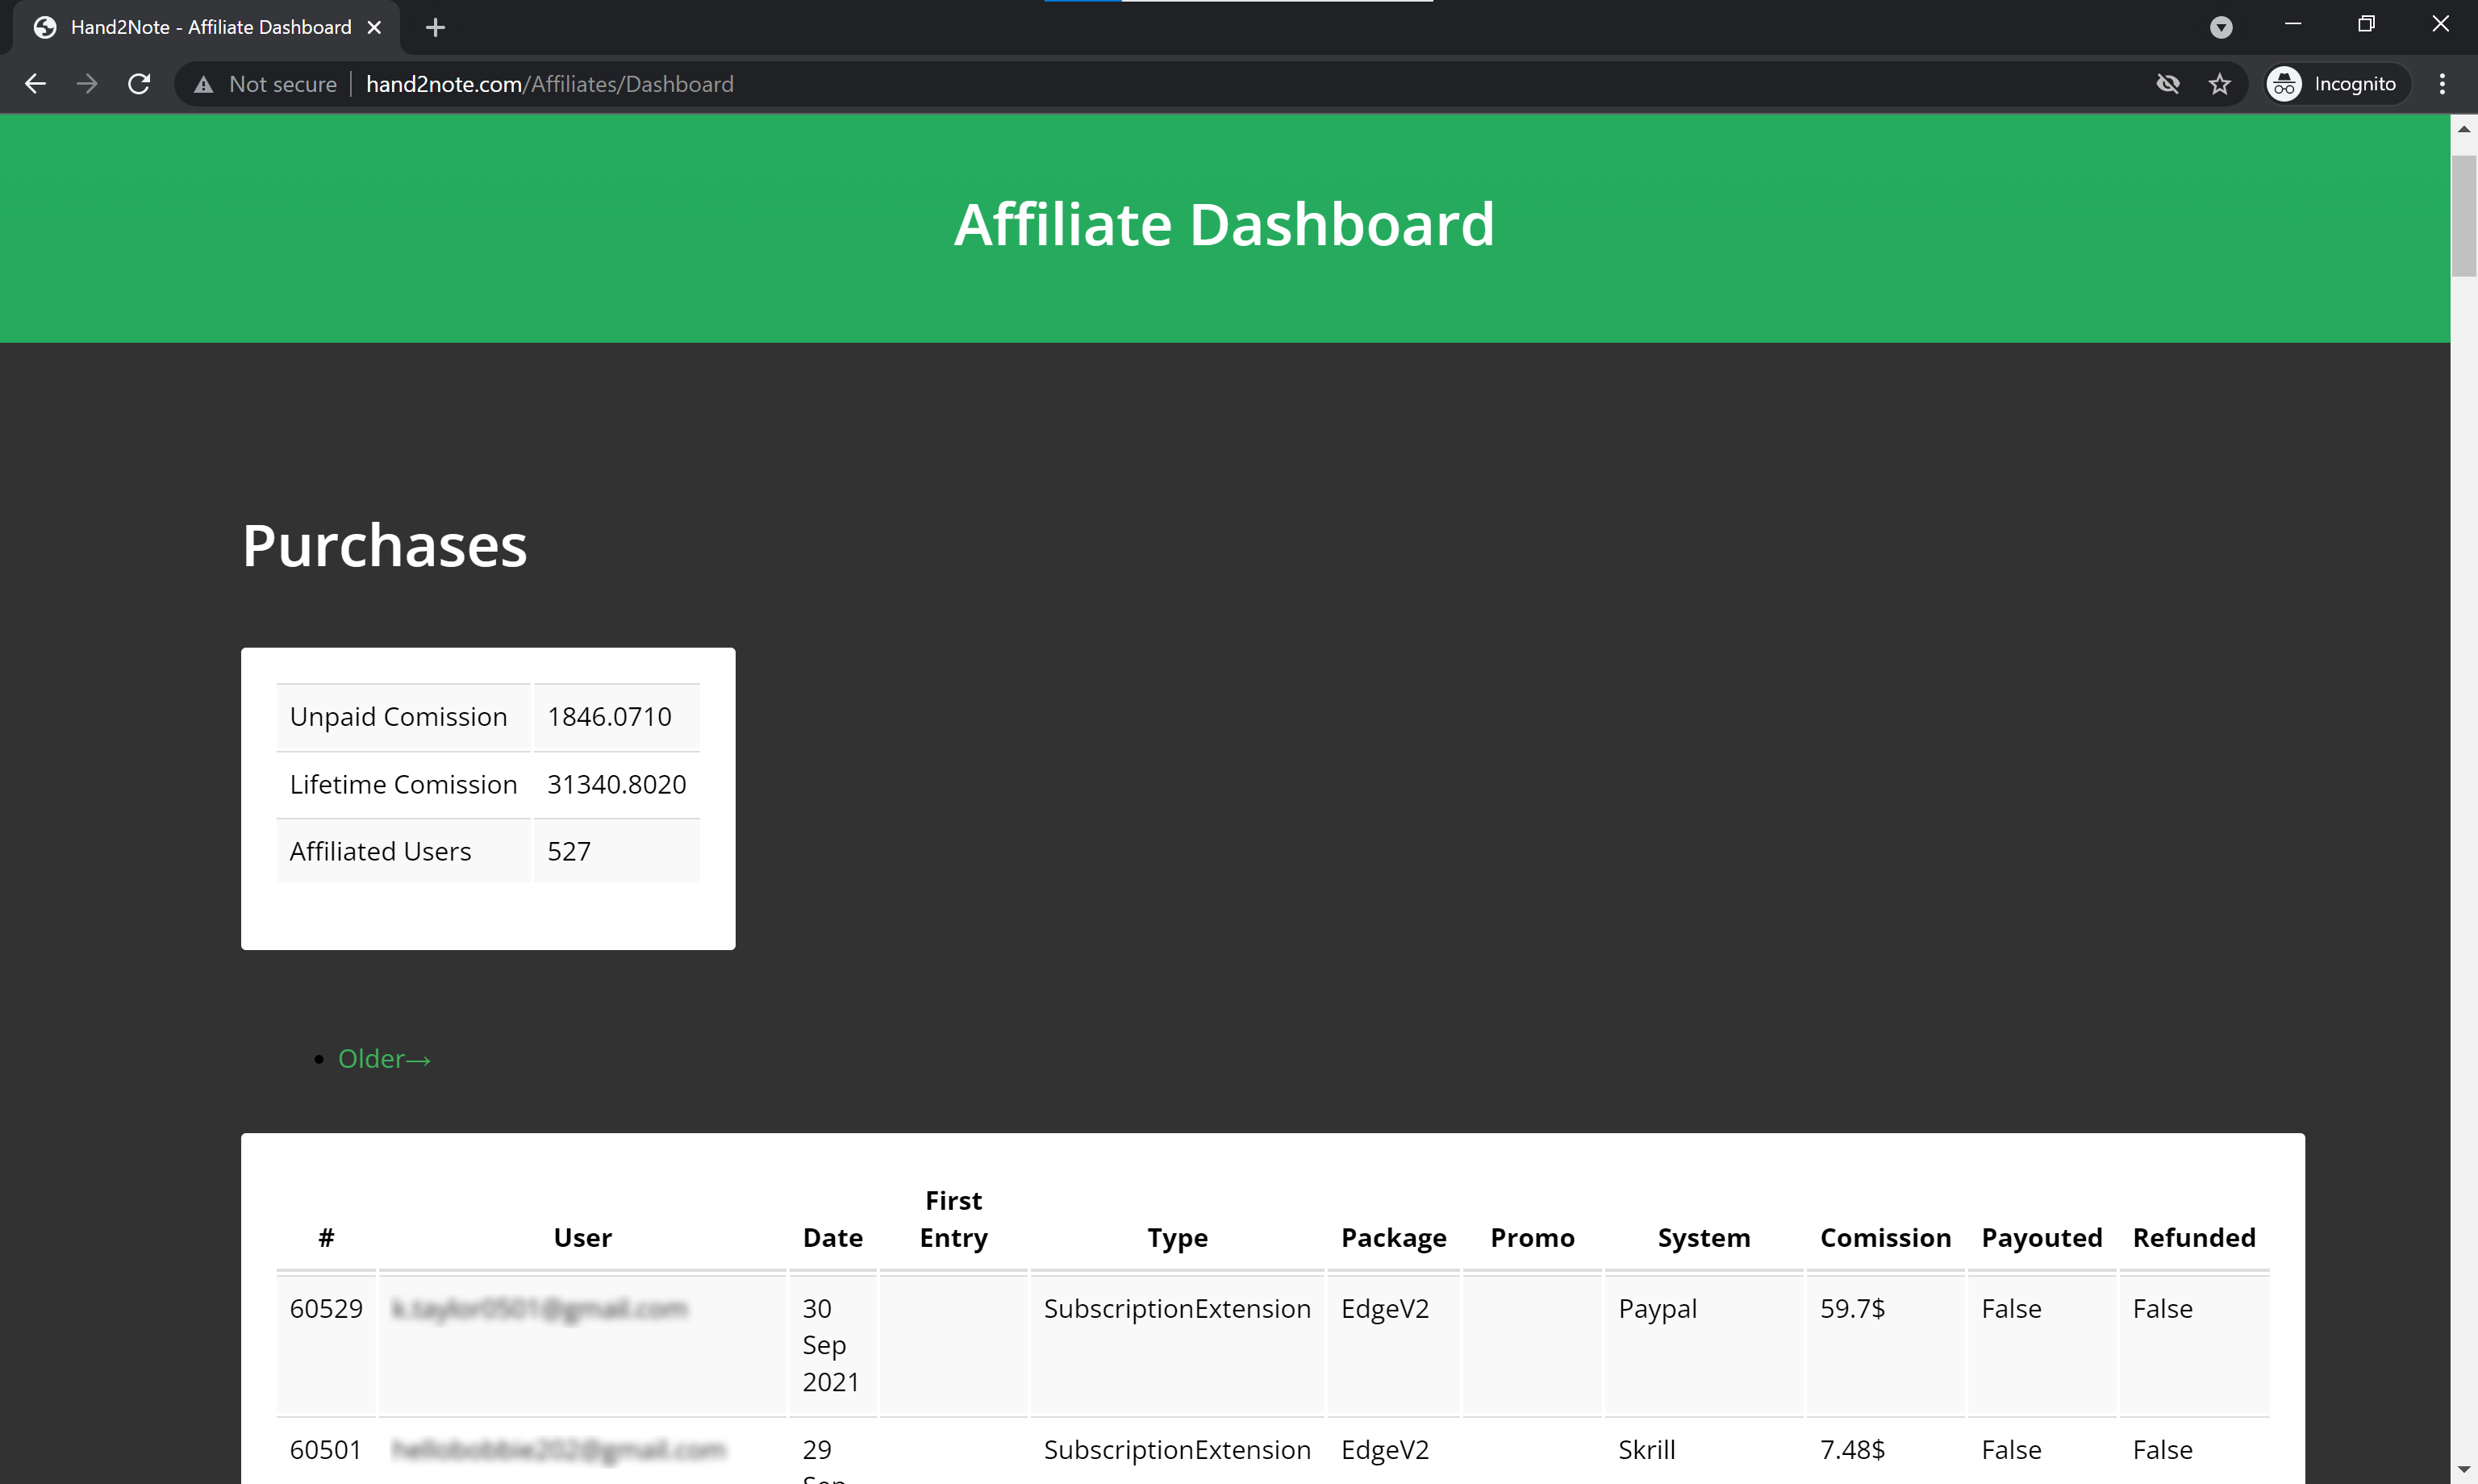Open the tab search dropdown arrow

click(x=2221, y=27)
